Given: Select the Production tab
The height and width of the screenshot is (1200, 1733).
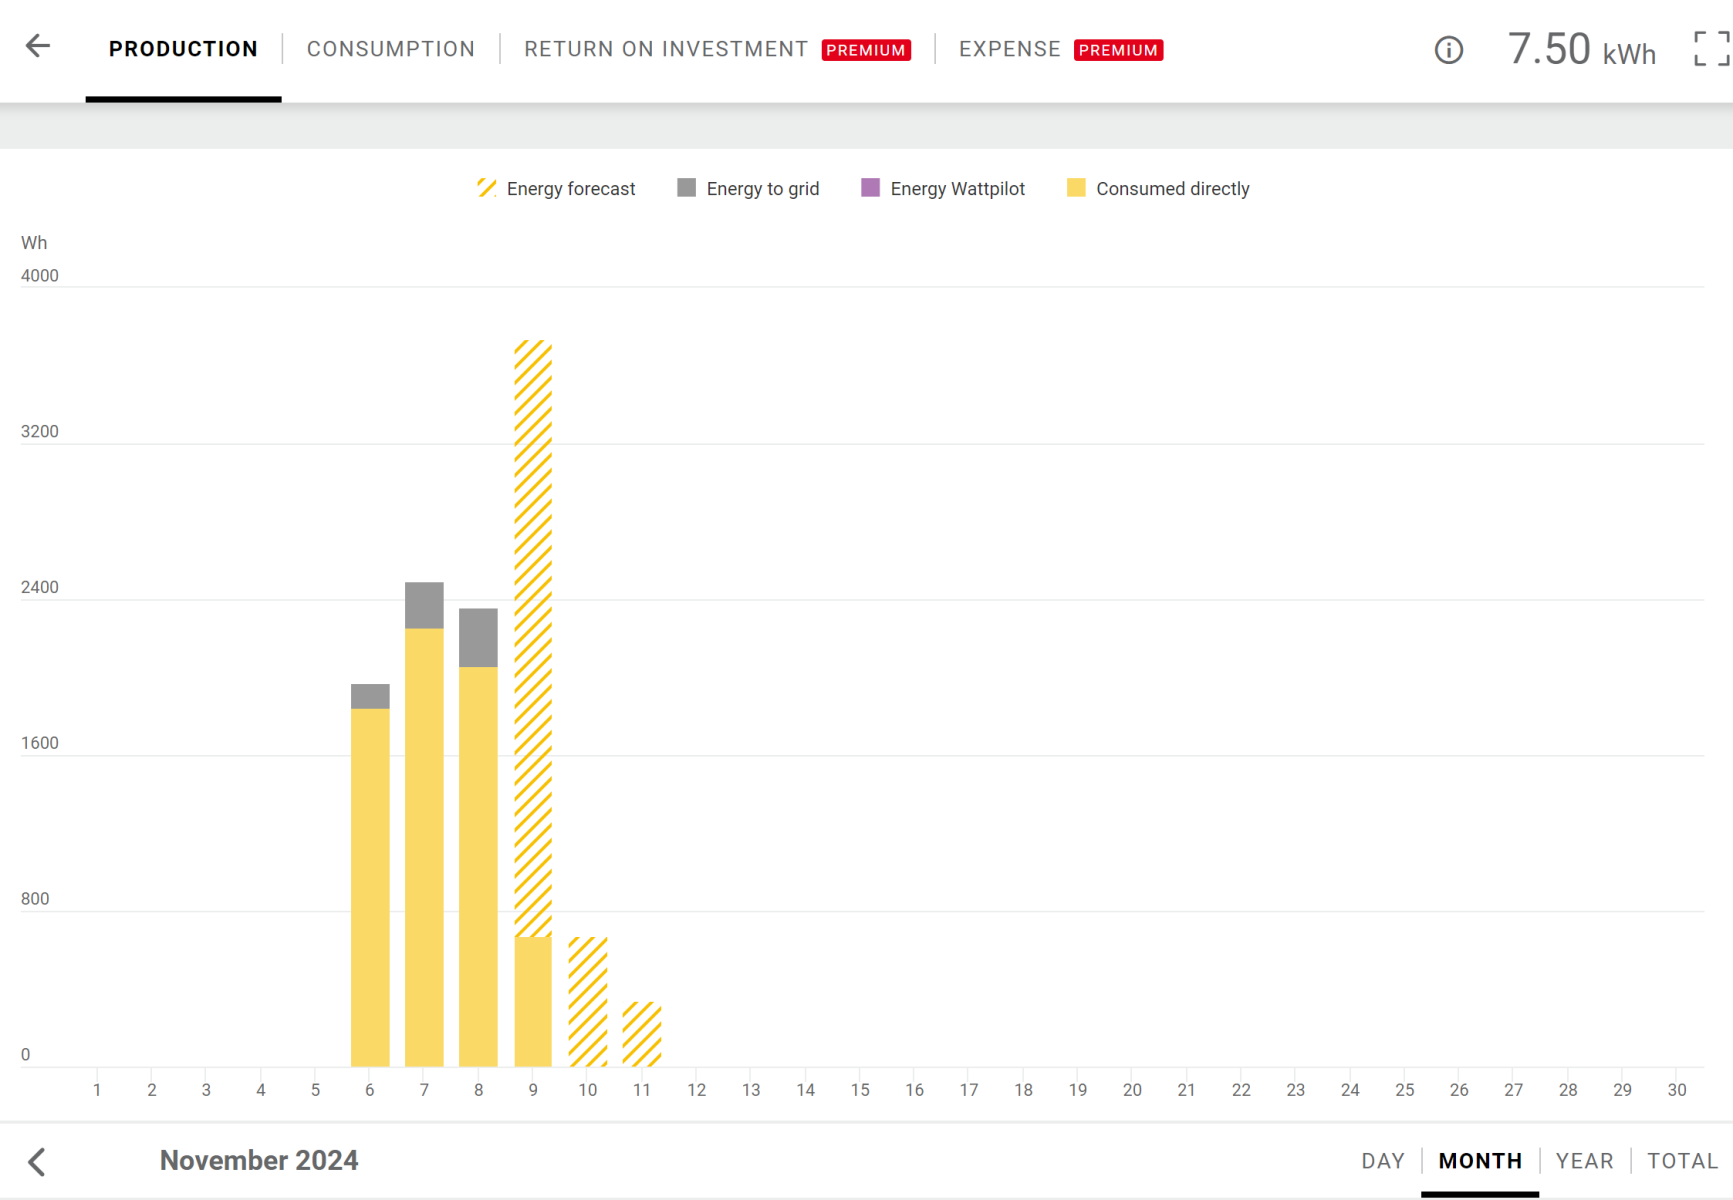Looking at the screenshot, I should (x=183, y=49).
